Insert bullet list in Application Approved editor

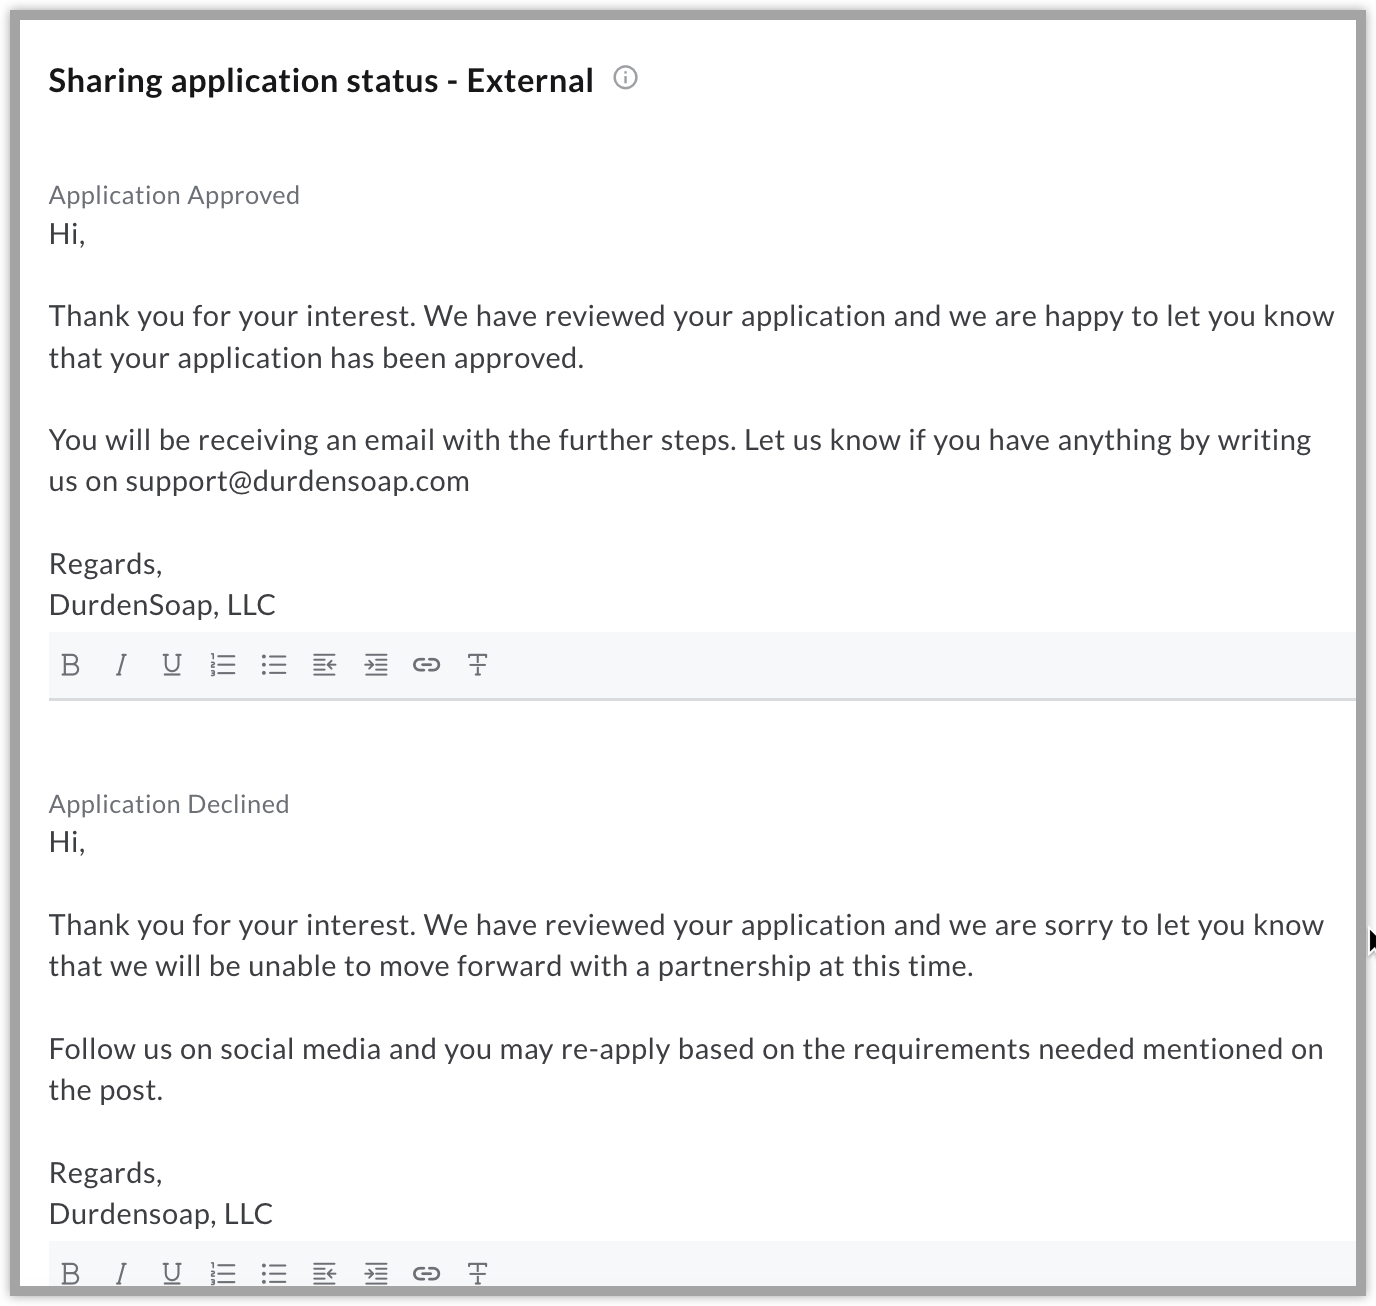pyautogui.click(x=274, y=665)
